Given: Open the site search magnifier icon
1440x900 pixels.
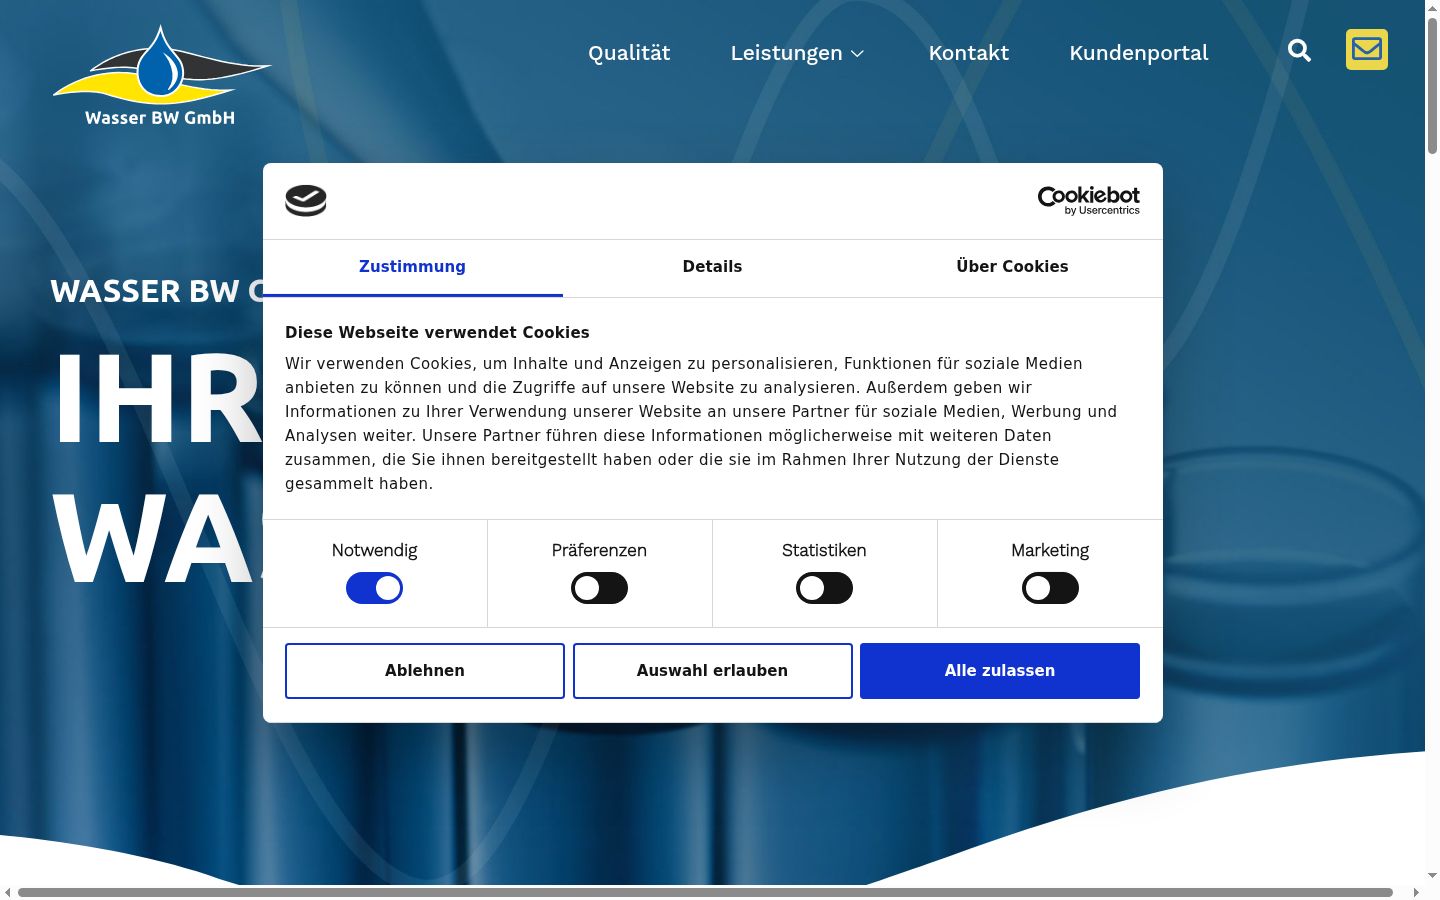Looking at the screenshot, I should pos(1299,50).
